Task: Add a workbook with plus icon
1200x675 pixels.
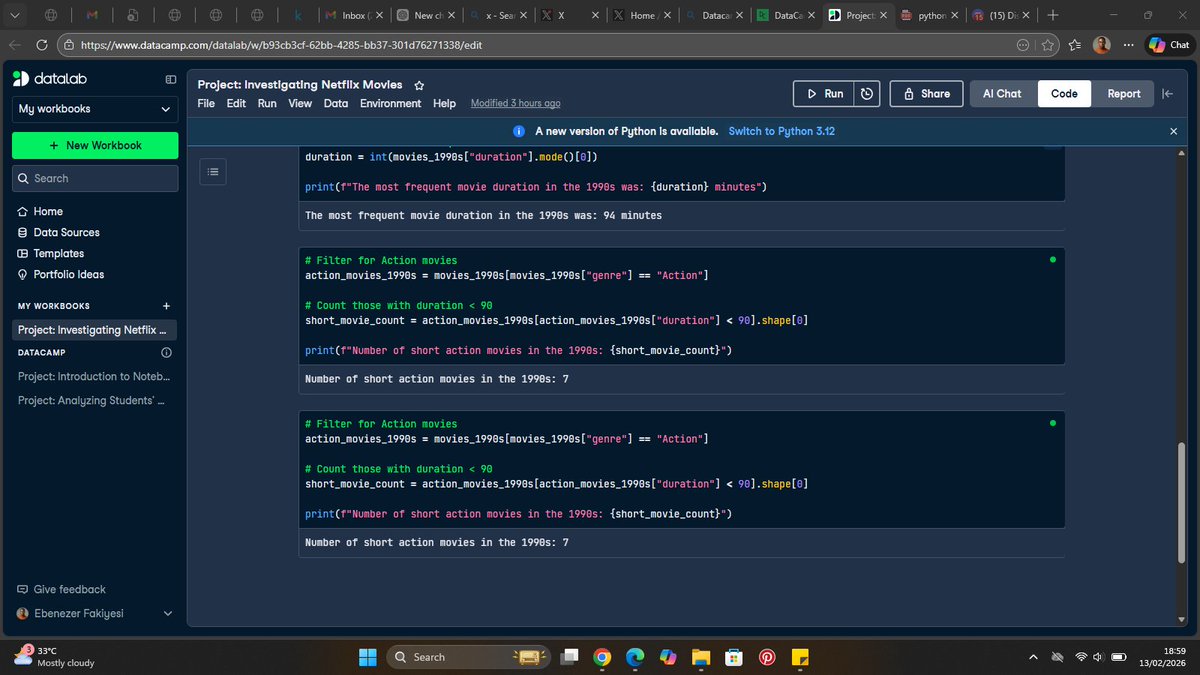Action: point(166,306)
